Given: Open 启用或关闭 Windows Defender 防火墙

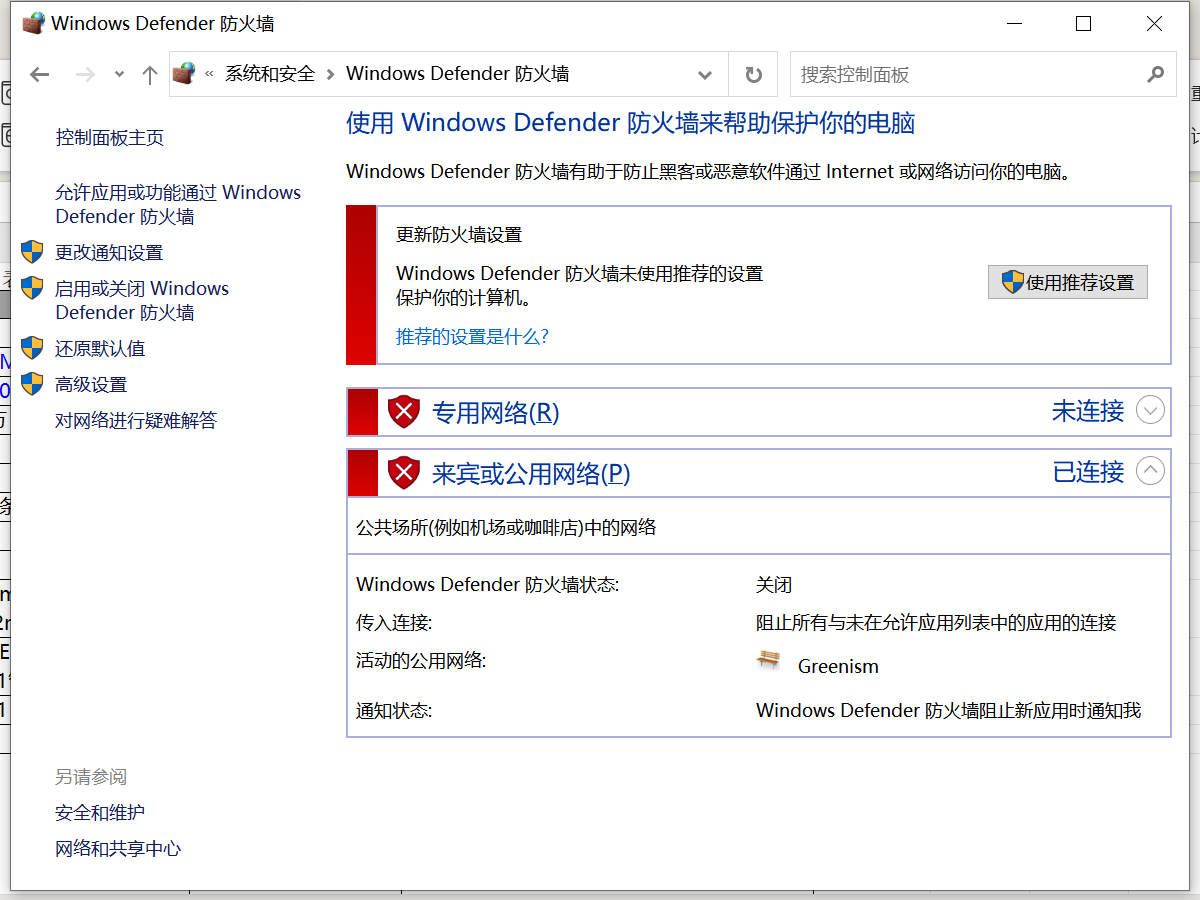Looking at the screenshot, I should [x=142, y=300].
